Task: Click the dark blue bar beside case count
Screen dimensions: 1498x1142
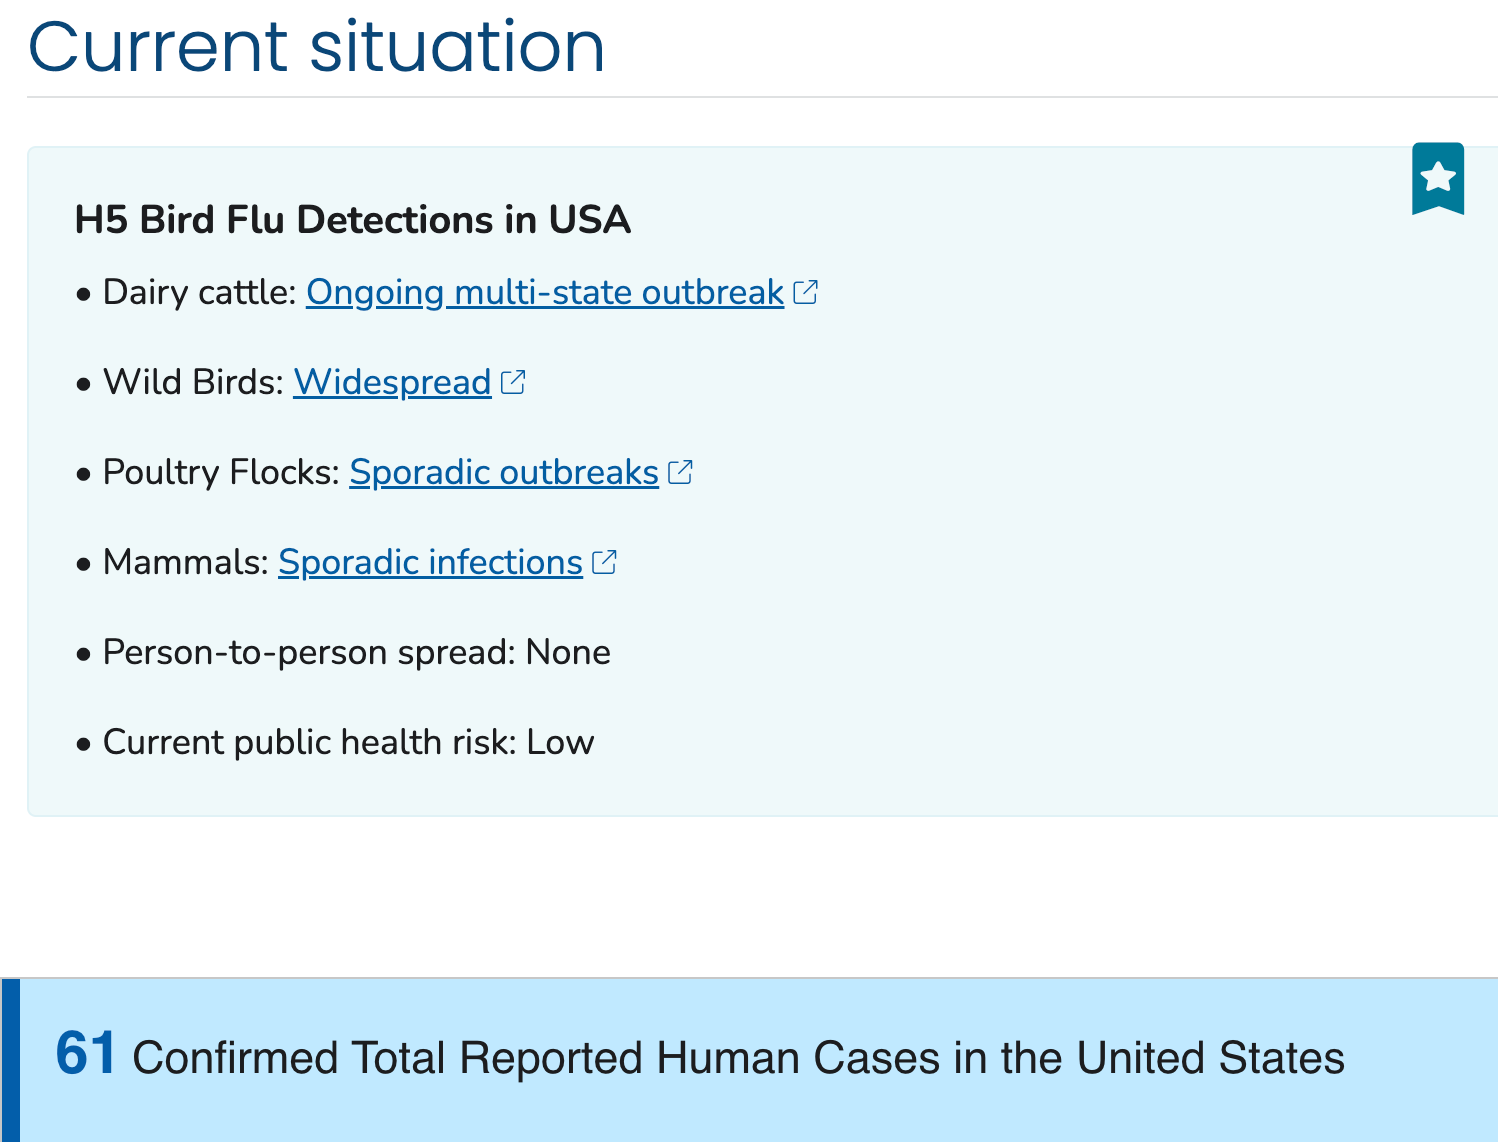Action: [10, 1060]
